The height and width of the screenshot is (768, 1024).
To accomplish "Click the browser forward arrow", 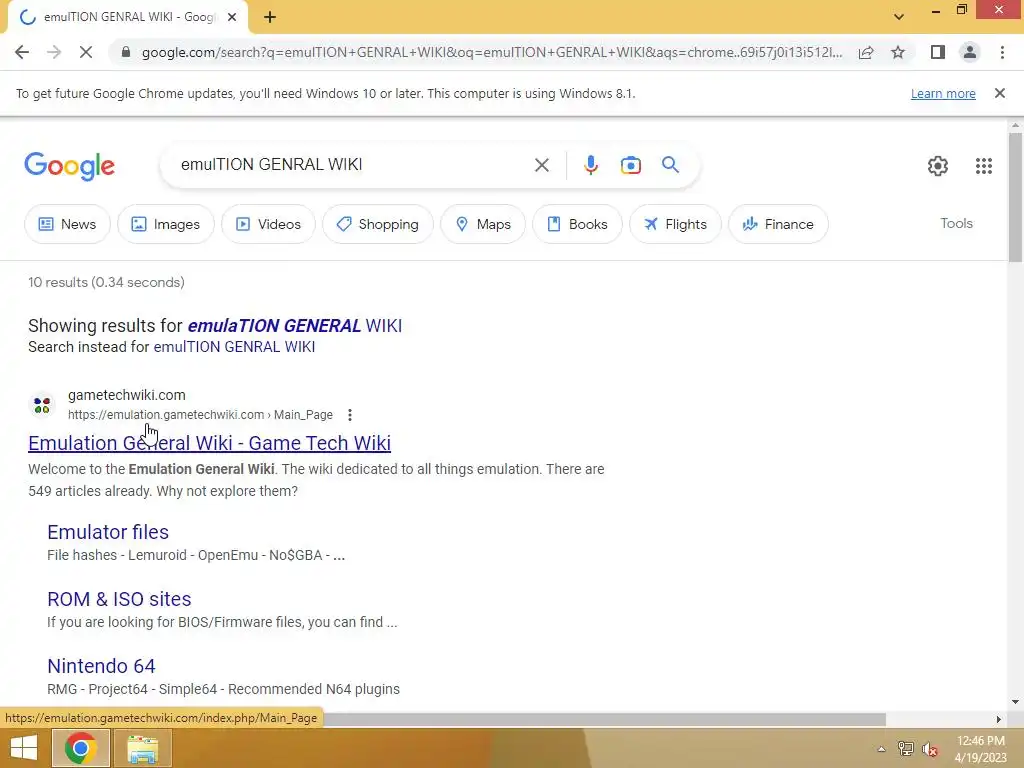I will (x=54, y=52).
